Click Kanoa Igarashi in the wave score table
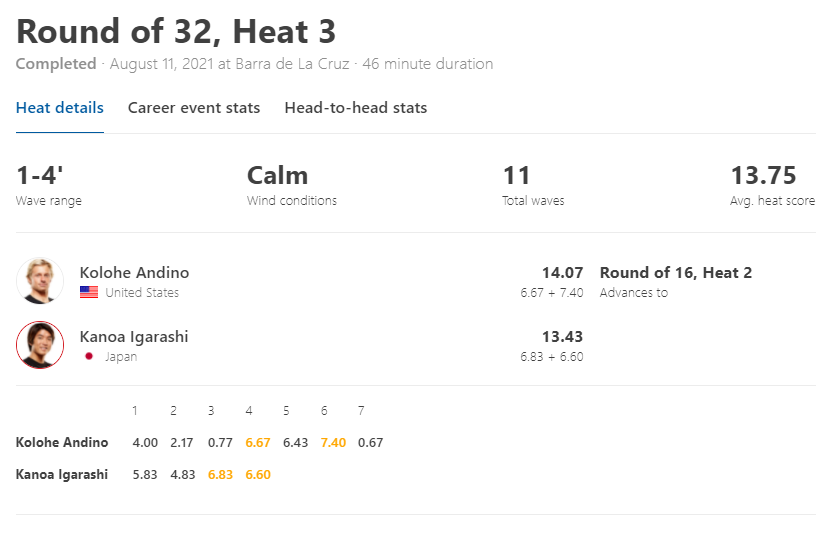The width and height of the screenshot is (832, 535). (x=62, y=474)
